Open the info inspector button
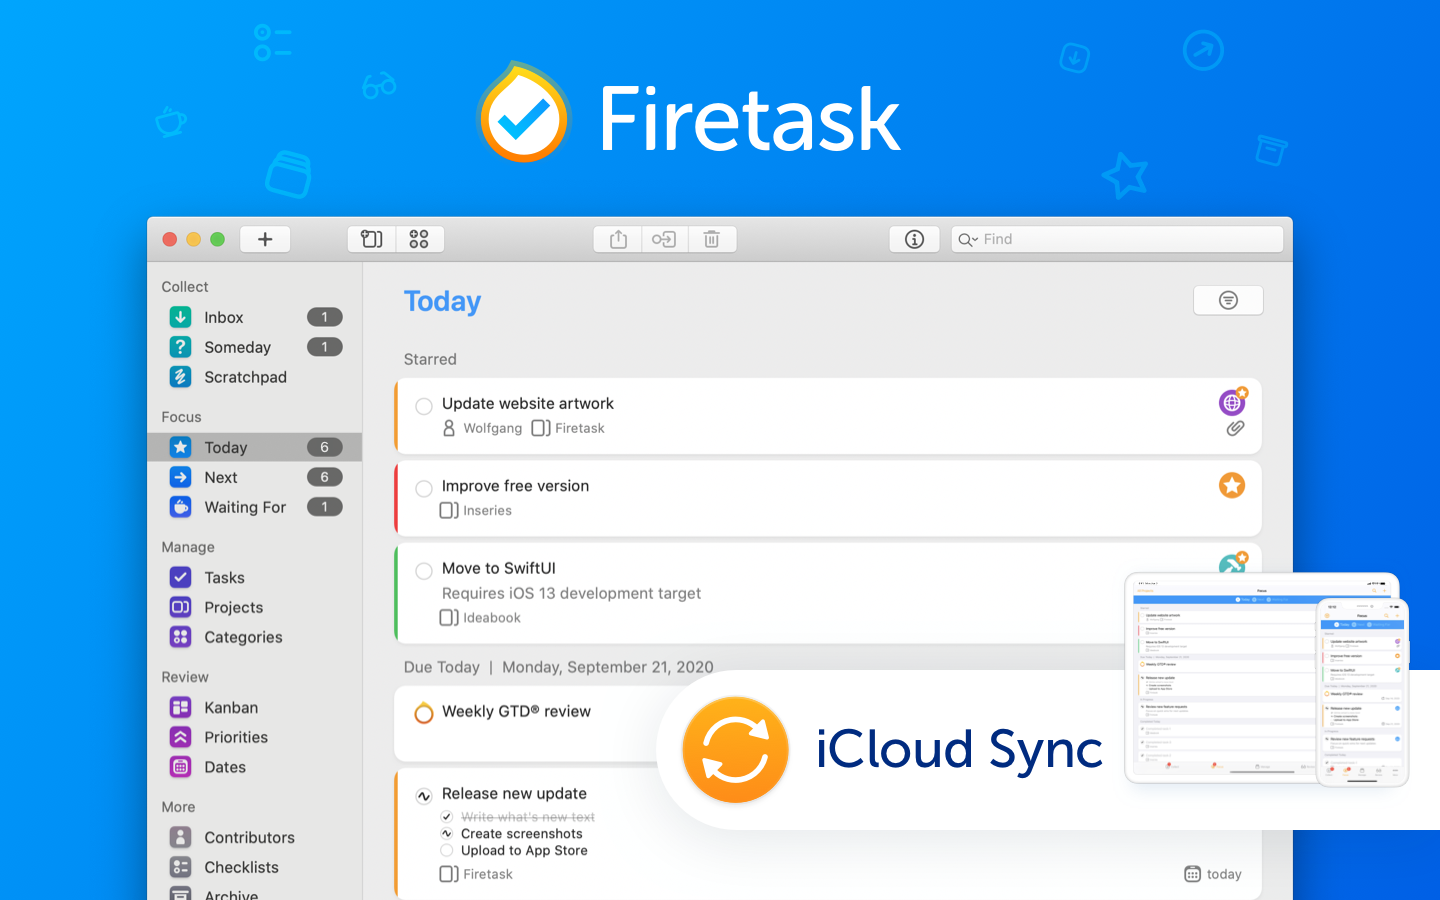 pos(914,239)
